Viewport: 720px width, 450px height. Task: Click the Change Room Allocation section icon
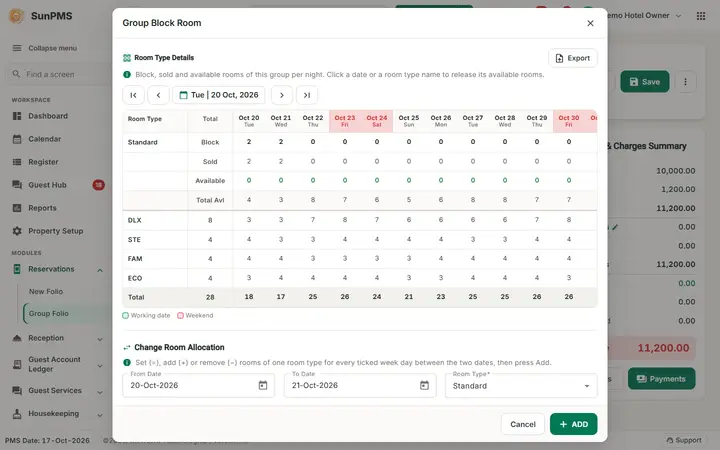coord(127,348)
